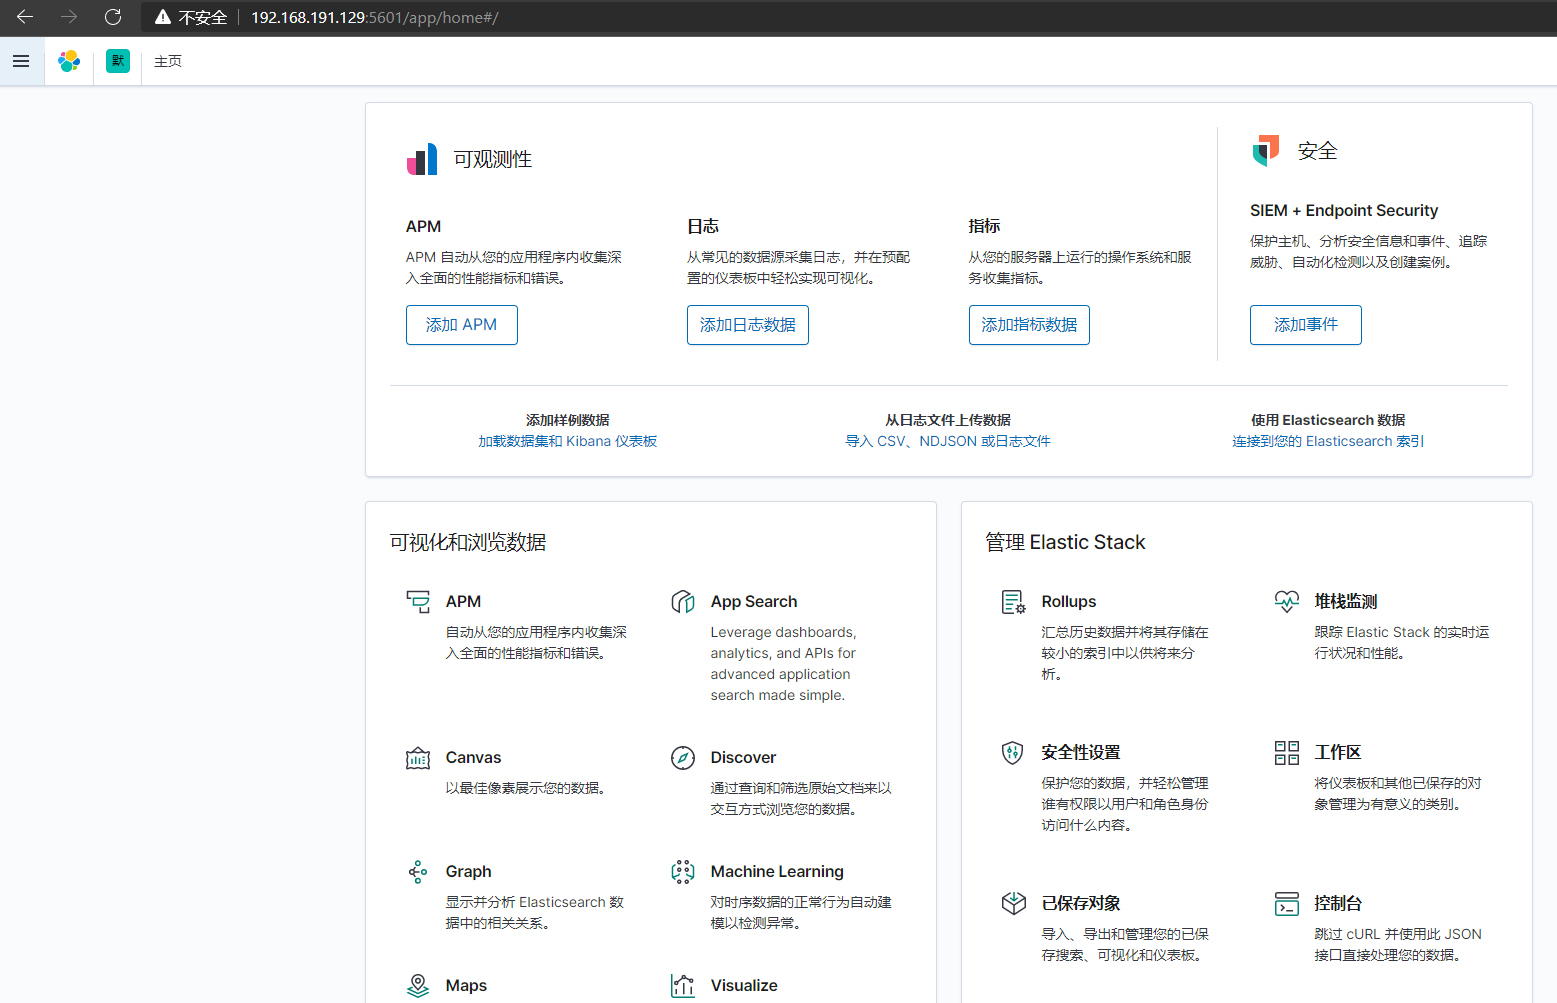Open the Visualize title

click(744, 986)
